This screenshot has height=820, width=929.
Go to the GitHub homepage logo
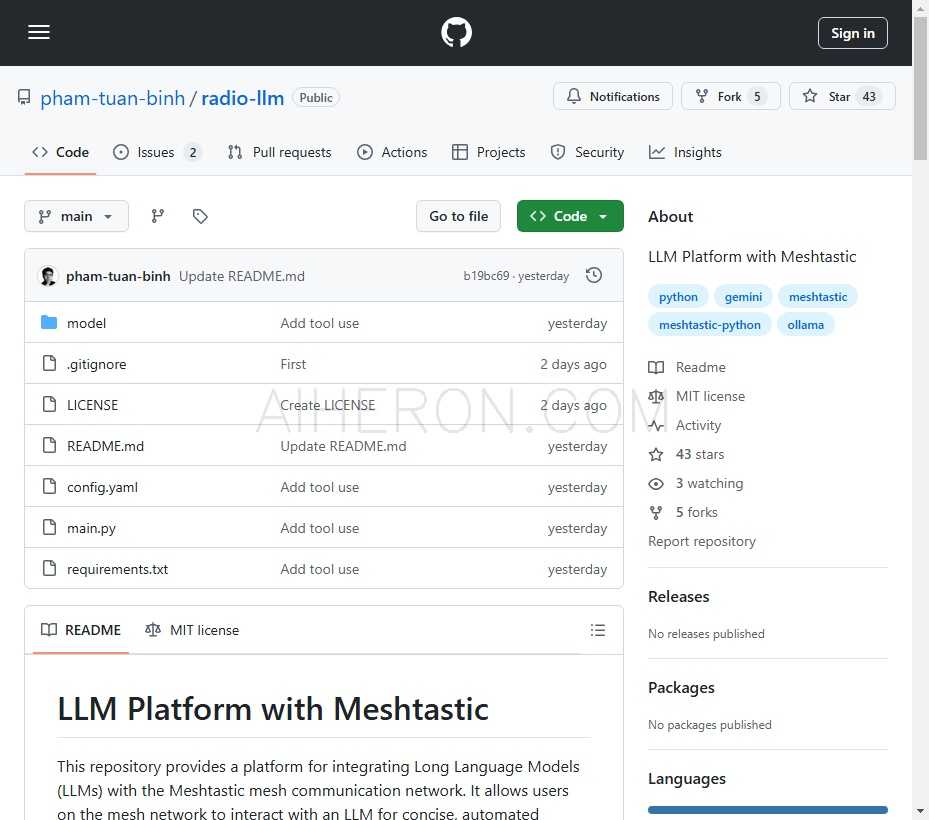pos(456,33)
